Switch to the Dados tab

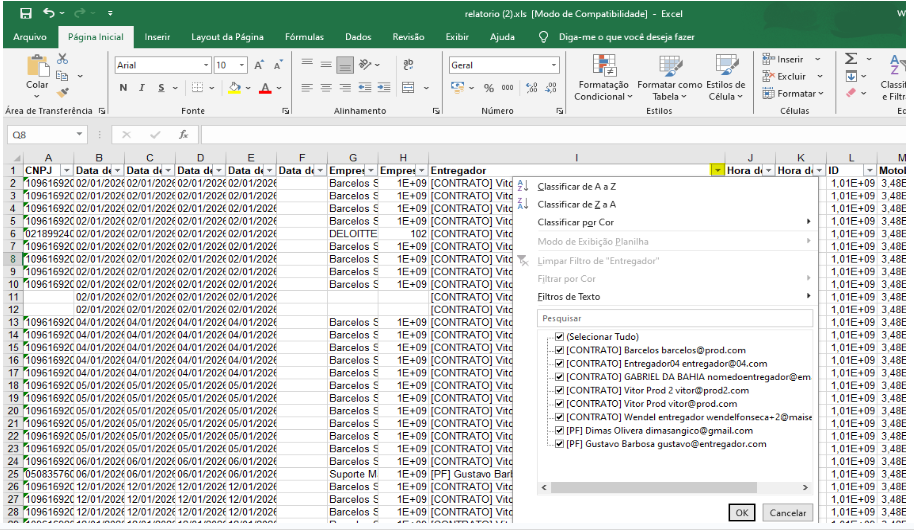click(358, 37)
